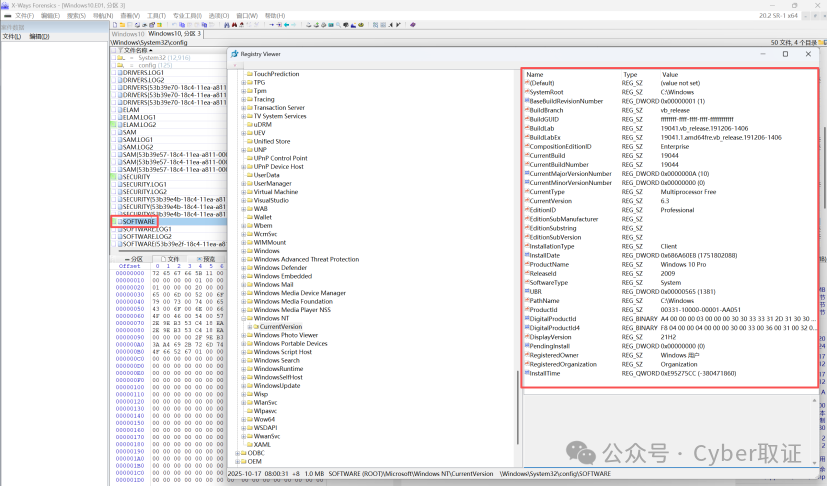The height and width of the screenshot is (486, 828).
Task: Click the Windows Defender folder icon
Action: pos(248,268)
